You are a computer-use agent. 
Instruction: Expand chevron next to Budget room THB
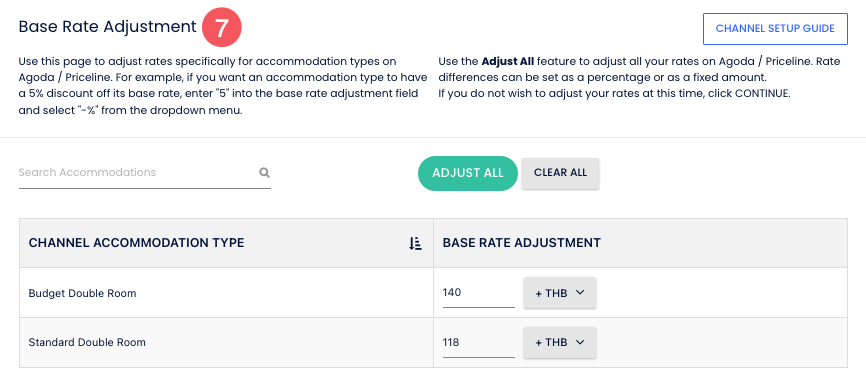click(579, 293)
